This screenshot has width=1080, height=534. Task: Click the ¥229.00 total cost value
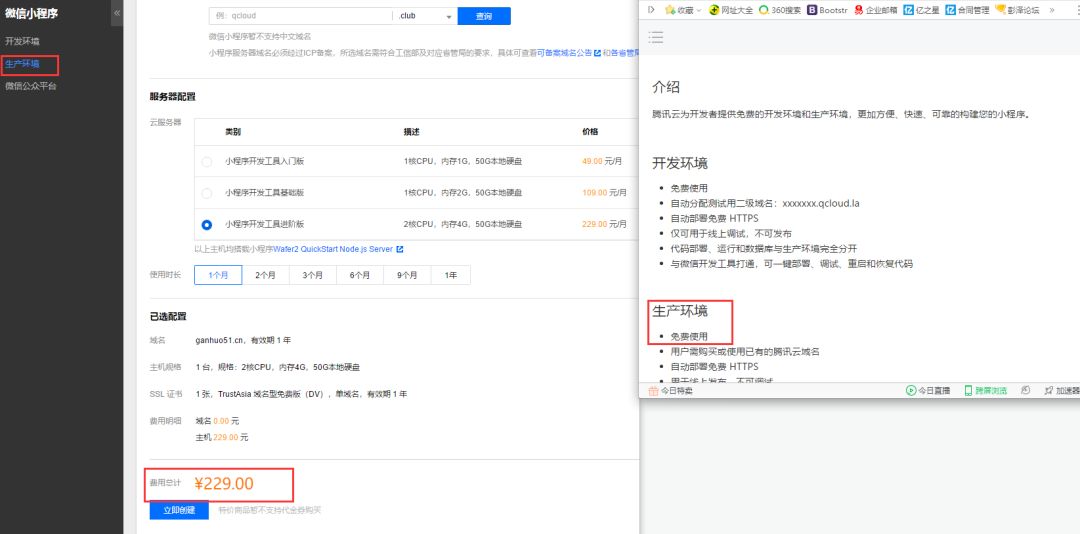[x=224, y=484]
